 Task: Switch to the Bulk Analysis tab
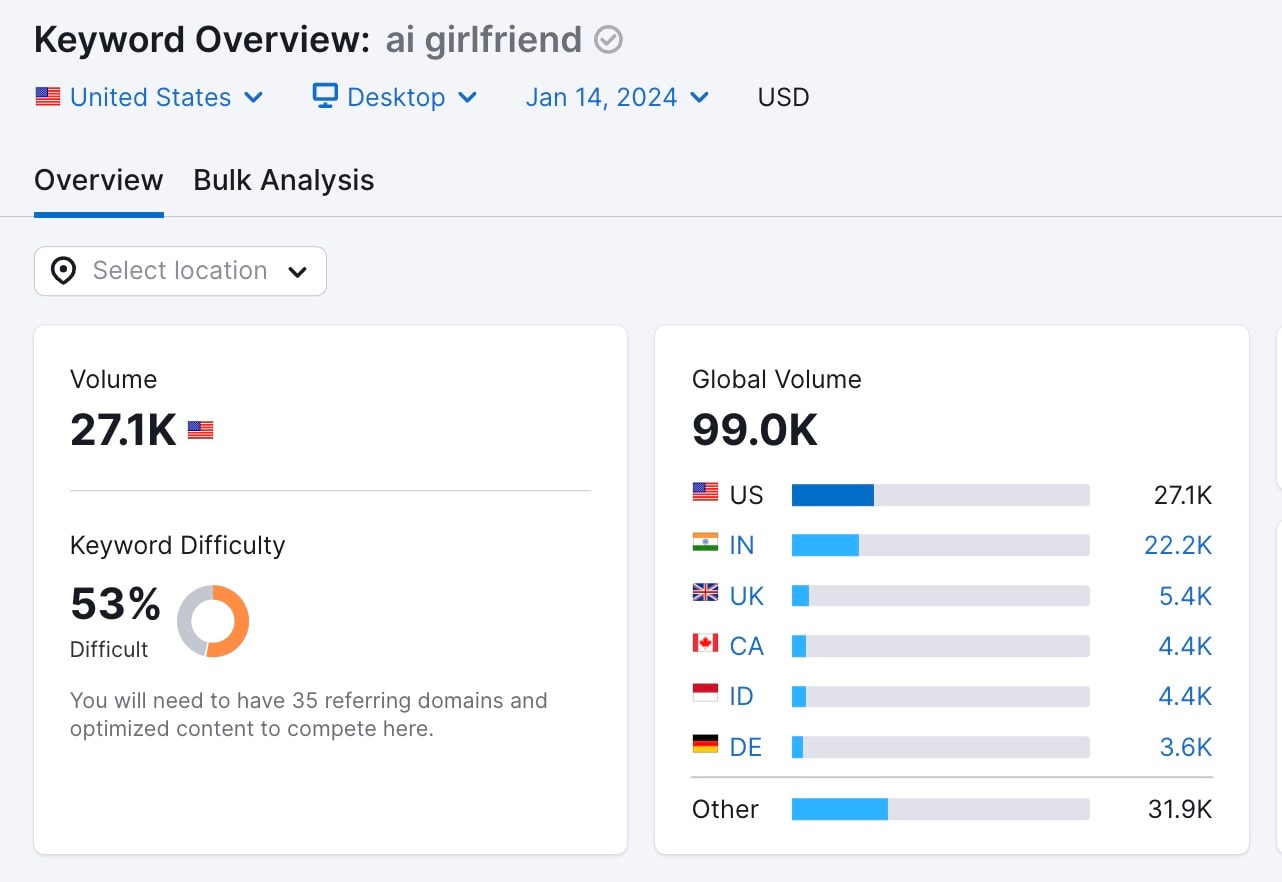(x=283, y=180)
